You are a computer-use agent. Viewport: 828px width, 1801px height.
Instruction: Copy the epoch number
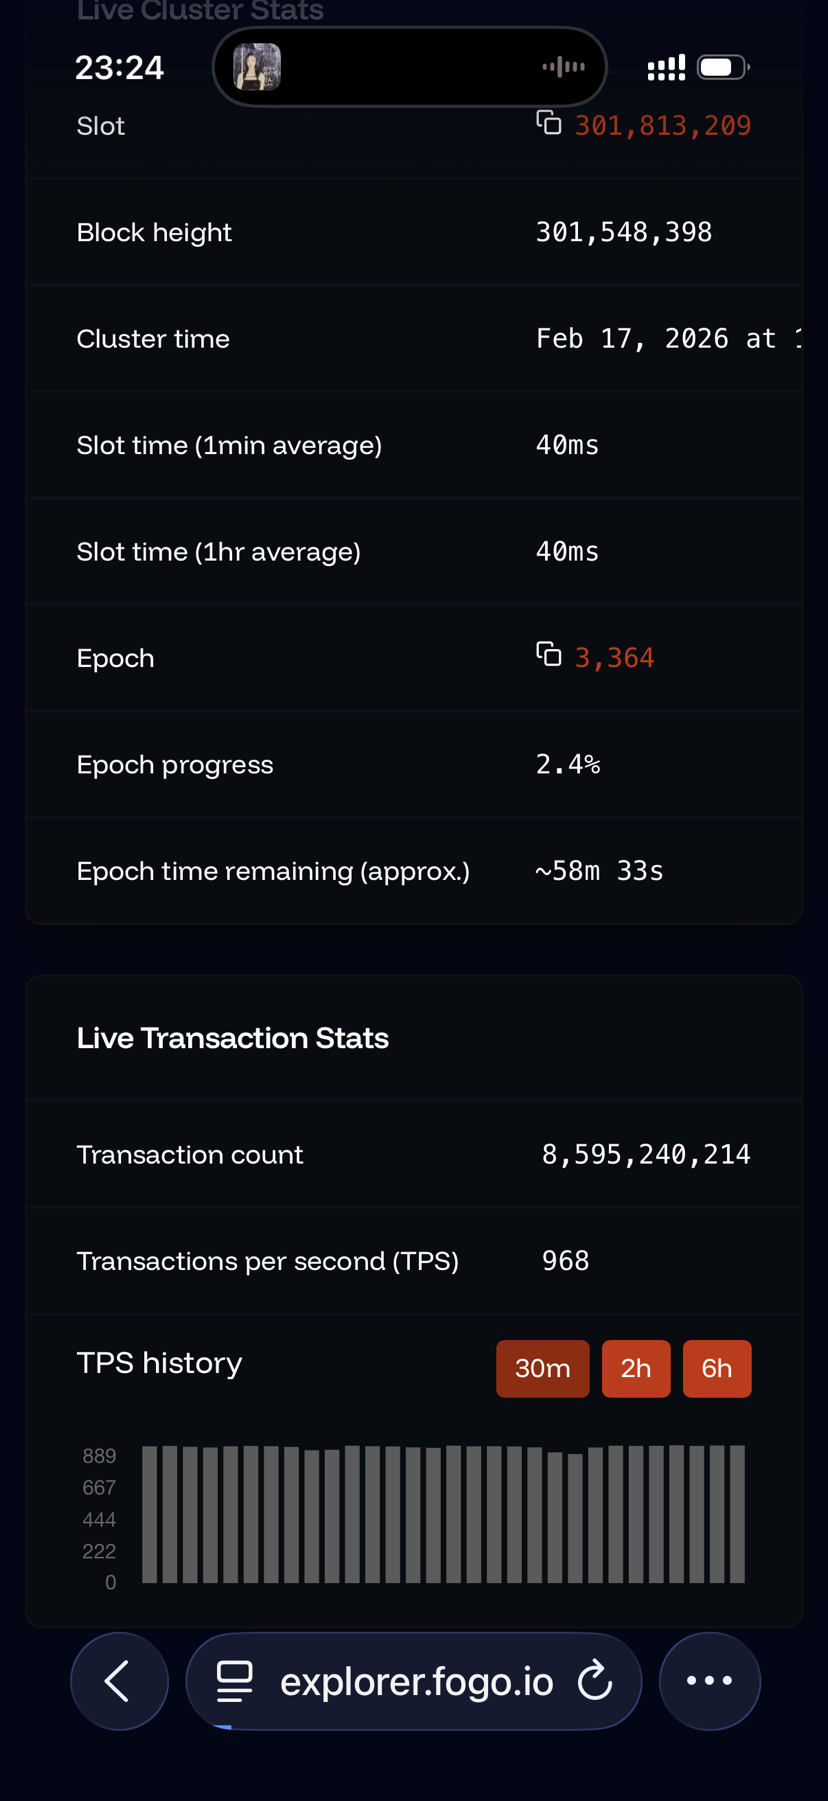(x=549, y=655)
